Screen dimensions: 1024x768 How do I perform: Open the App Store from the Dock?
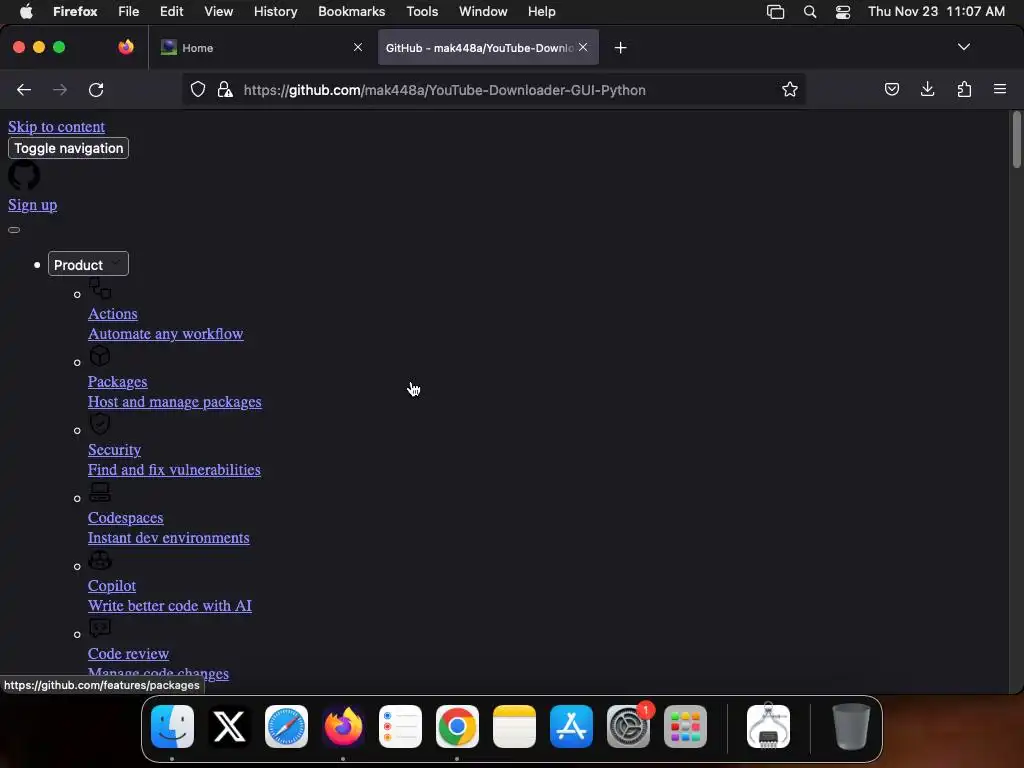(x=571, y=726)
